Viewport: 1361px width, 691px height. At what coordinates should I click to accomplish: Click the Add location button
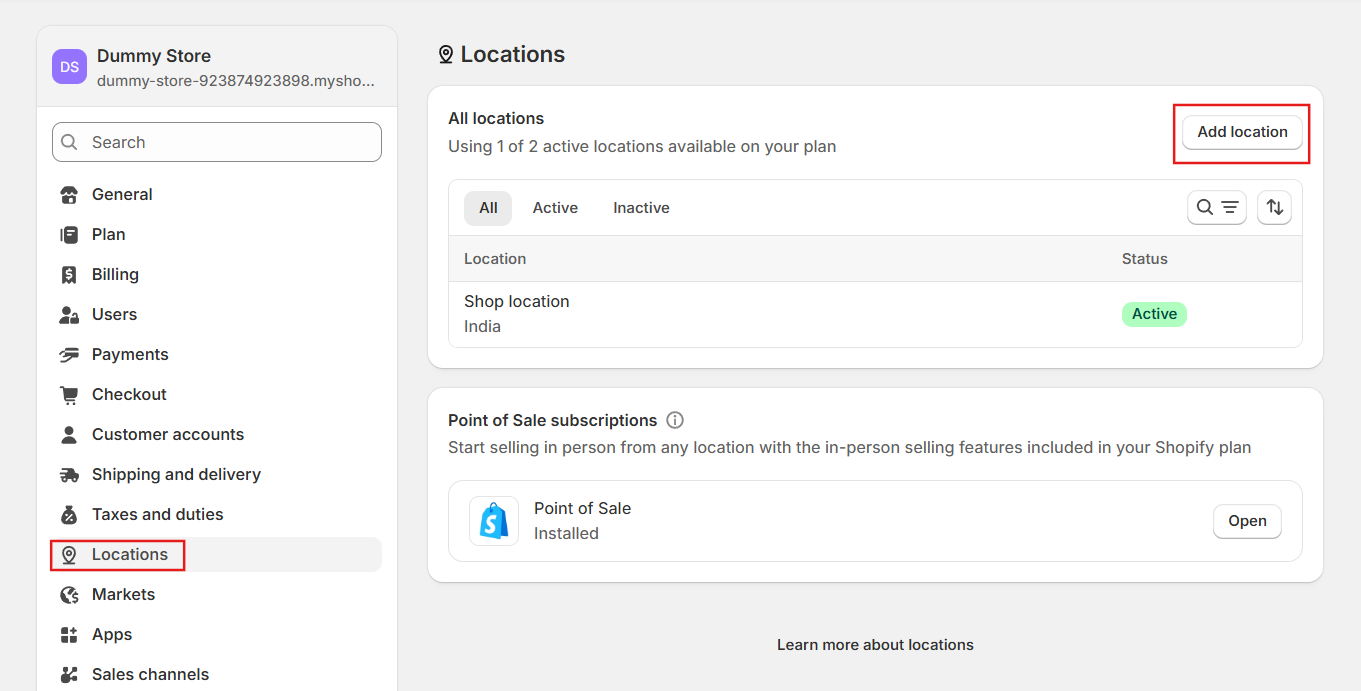(x=1242, y=132)
